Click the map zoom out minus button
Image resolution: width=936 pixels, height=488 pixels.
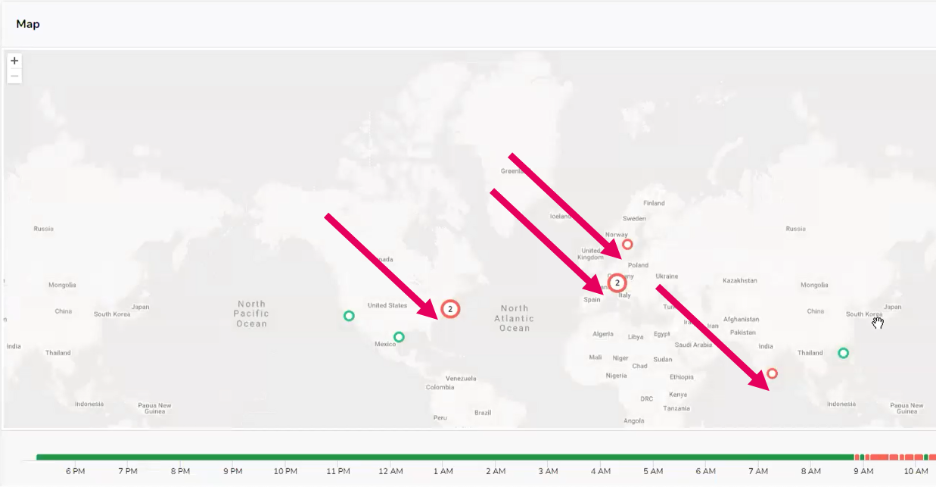[x=14, y=76]
